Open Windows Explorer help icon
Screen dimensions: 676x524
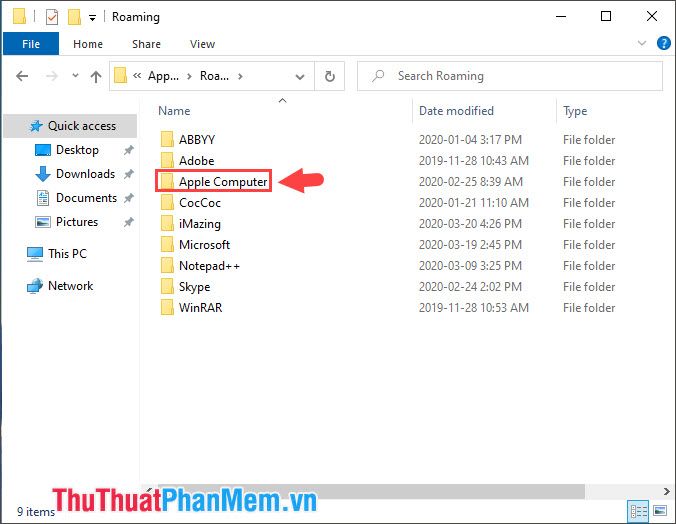pos(663,43)
